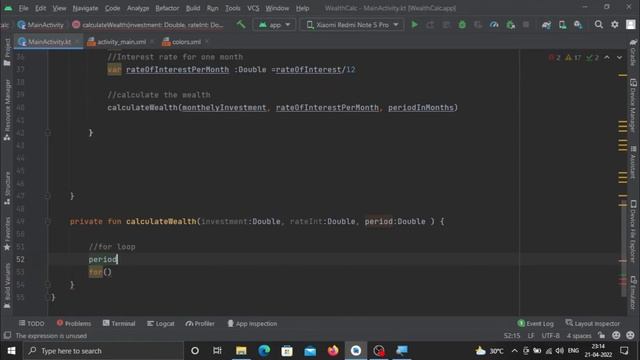Open the Resource Manager side panel
This screenshot has width=640, height=360.
(7, 109)
